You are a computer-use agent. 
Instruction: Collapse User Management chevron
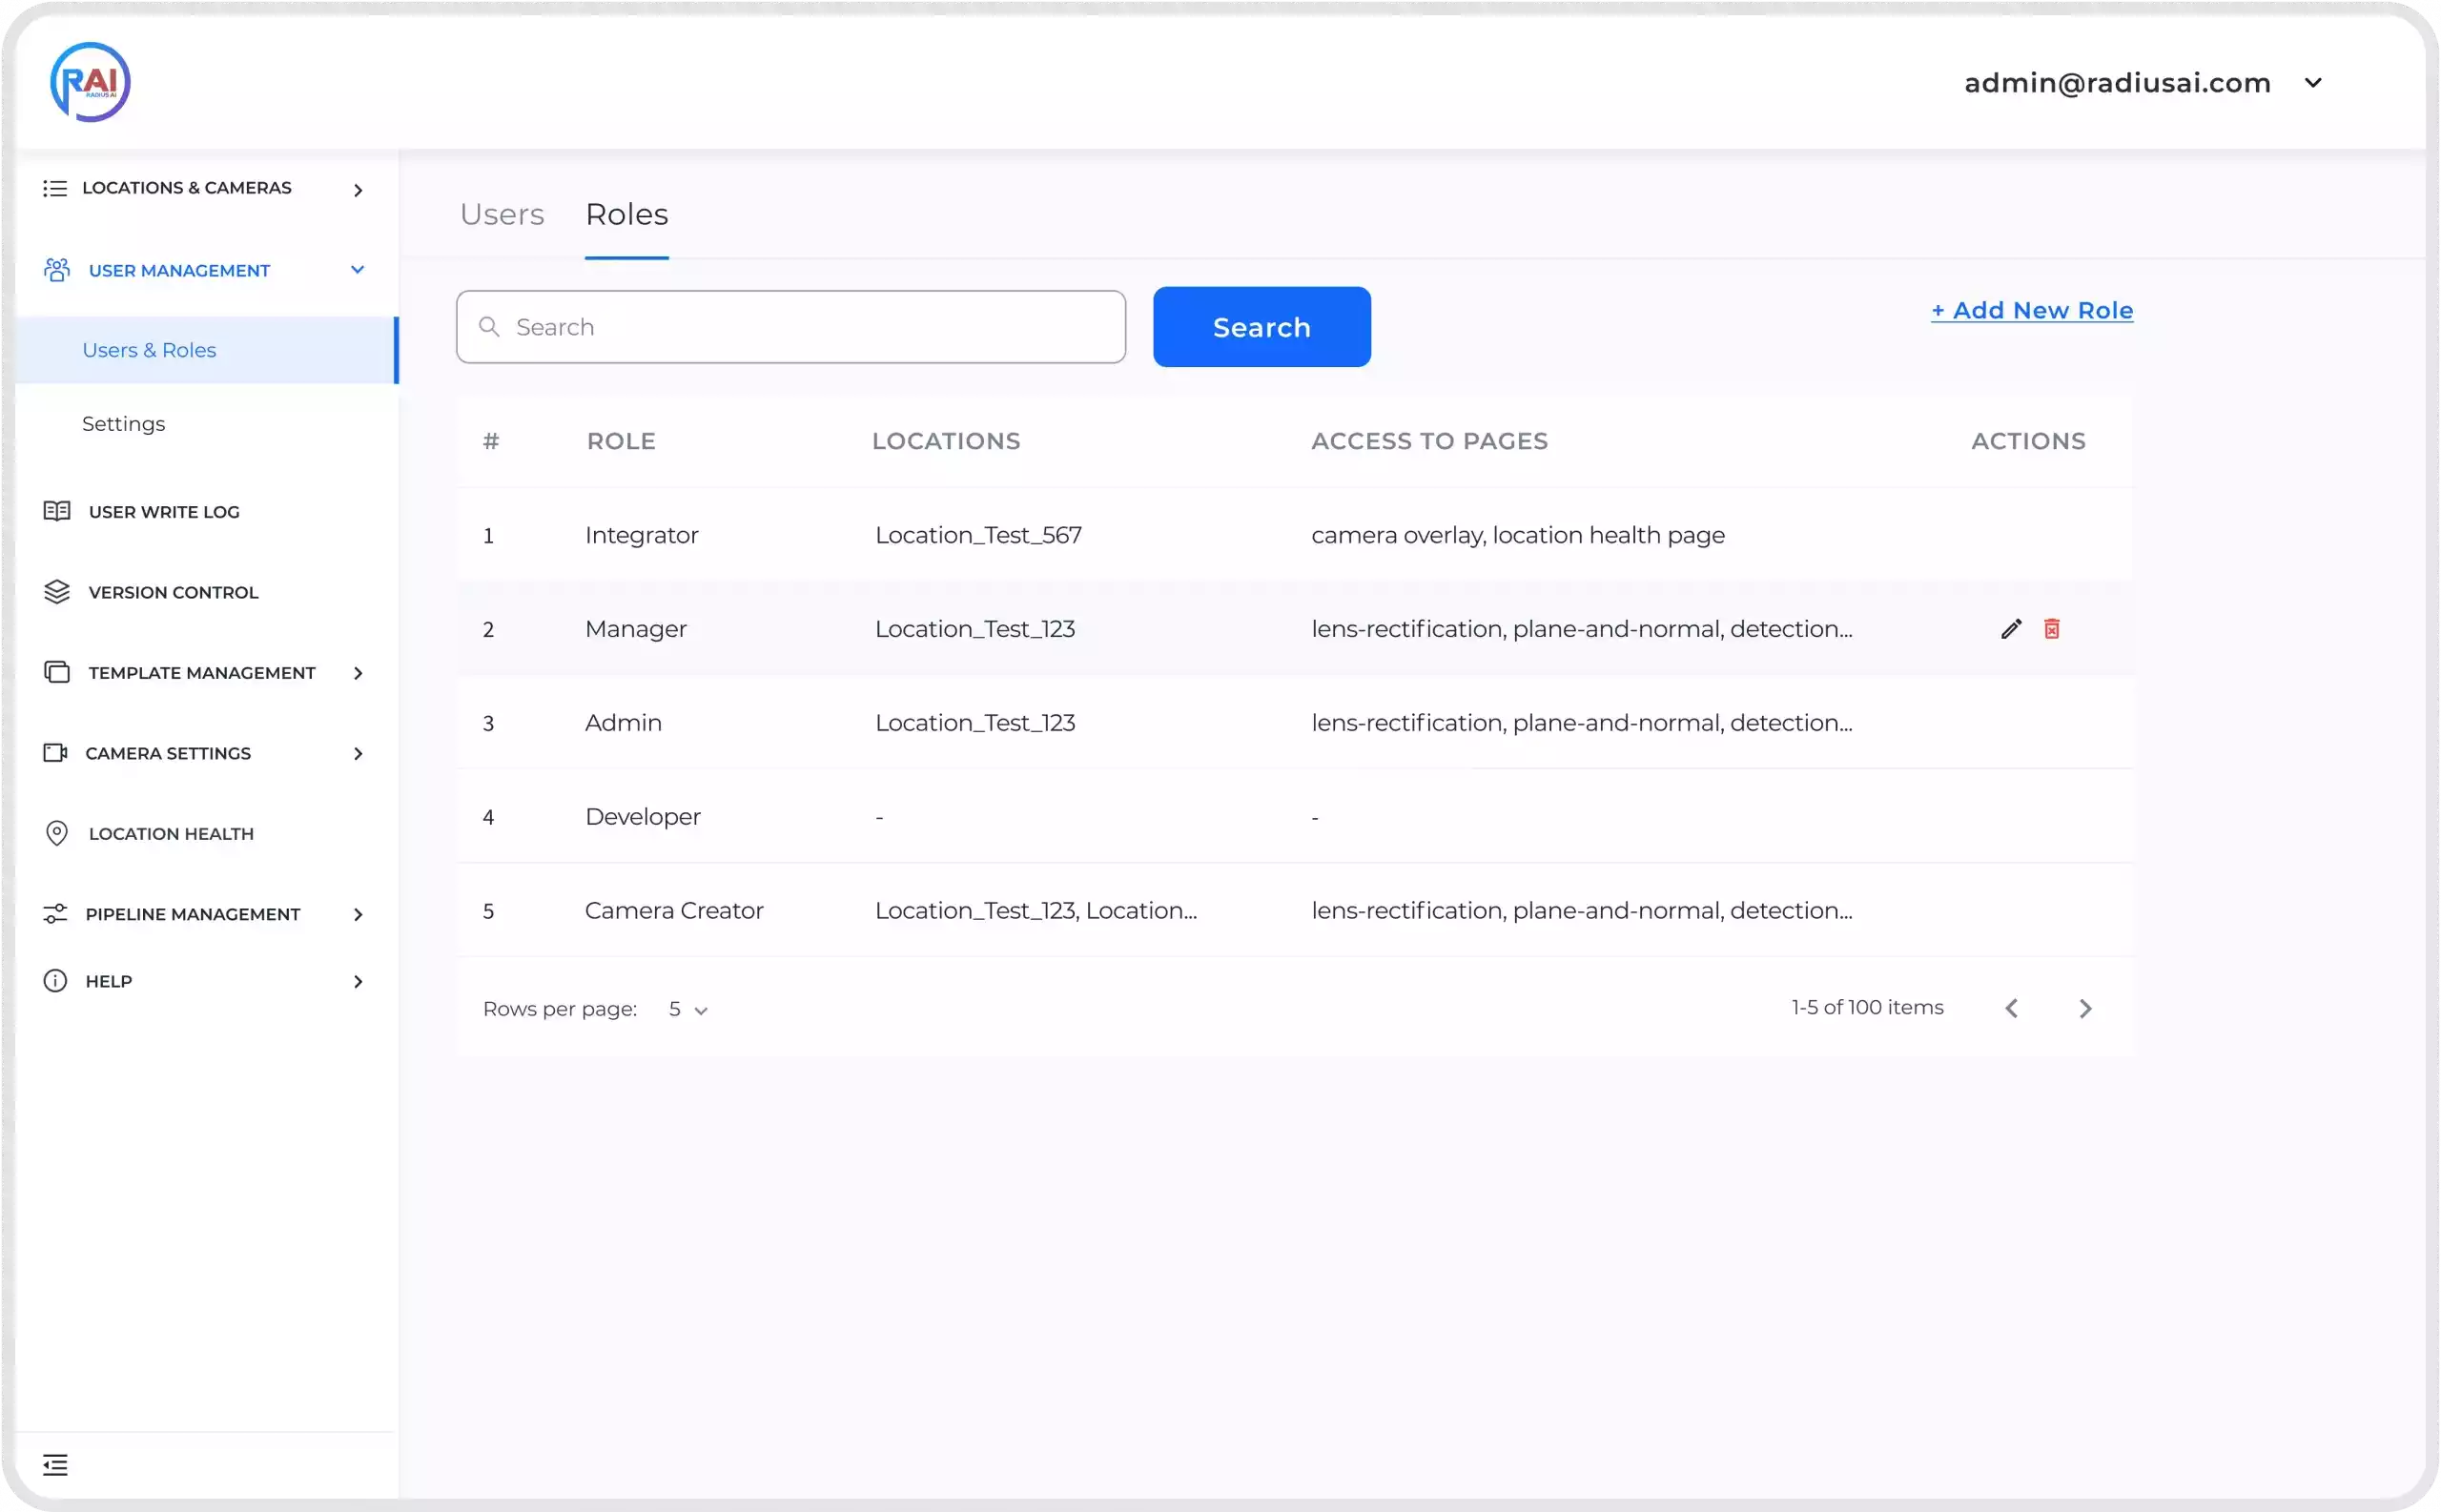357,270
